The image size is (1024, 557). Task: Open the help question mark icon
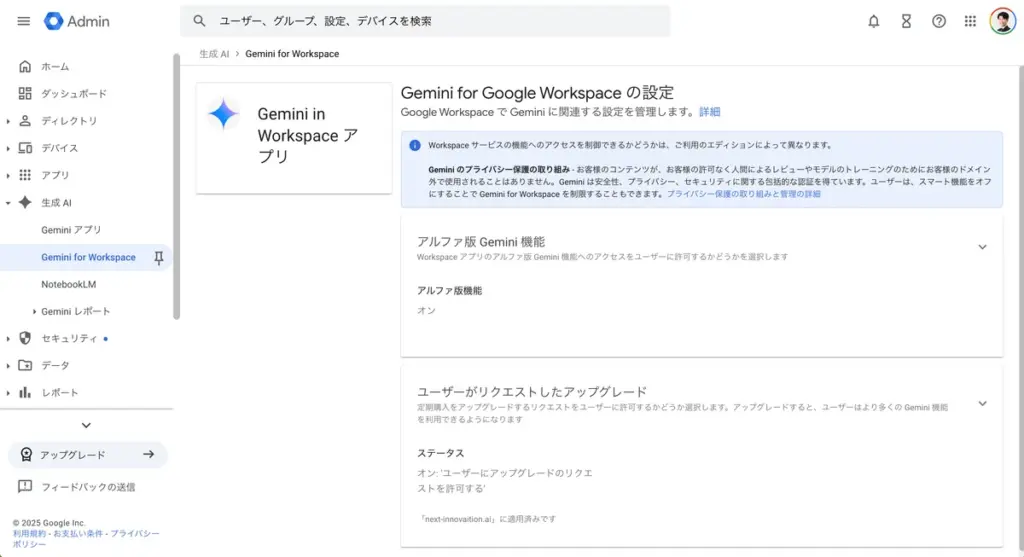pos(939,21)
